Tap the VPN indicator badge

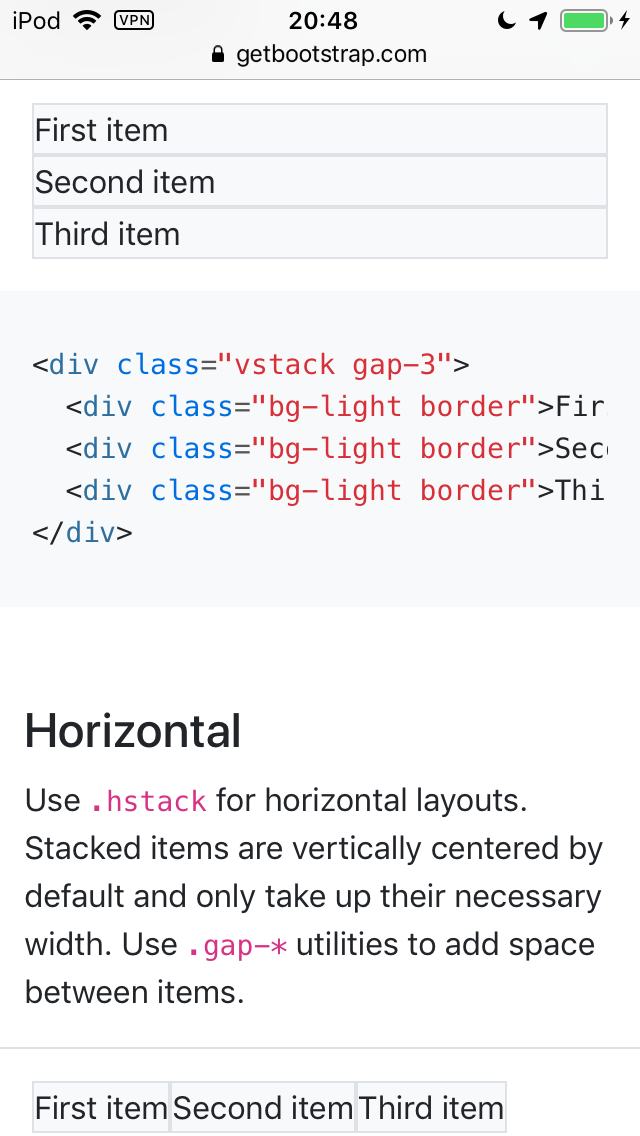(134, 20)
